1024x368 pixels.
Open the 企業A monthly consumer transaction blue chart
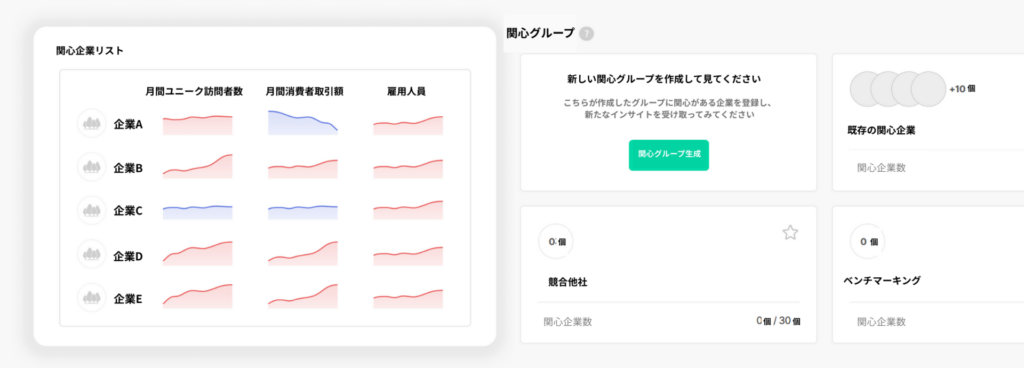(x=303, y=123)
